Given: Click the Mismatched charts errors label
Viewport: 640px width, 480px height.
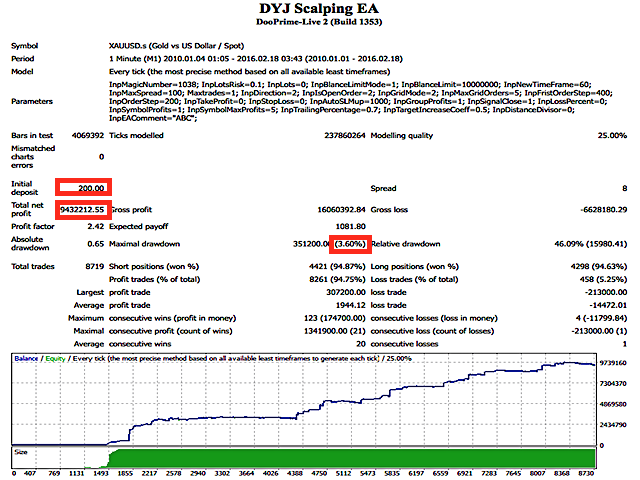Looking at the screenshot, I should point(33,157).
